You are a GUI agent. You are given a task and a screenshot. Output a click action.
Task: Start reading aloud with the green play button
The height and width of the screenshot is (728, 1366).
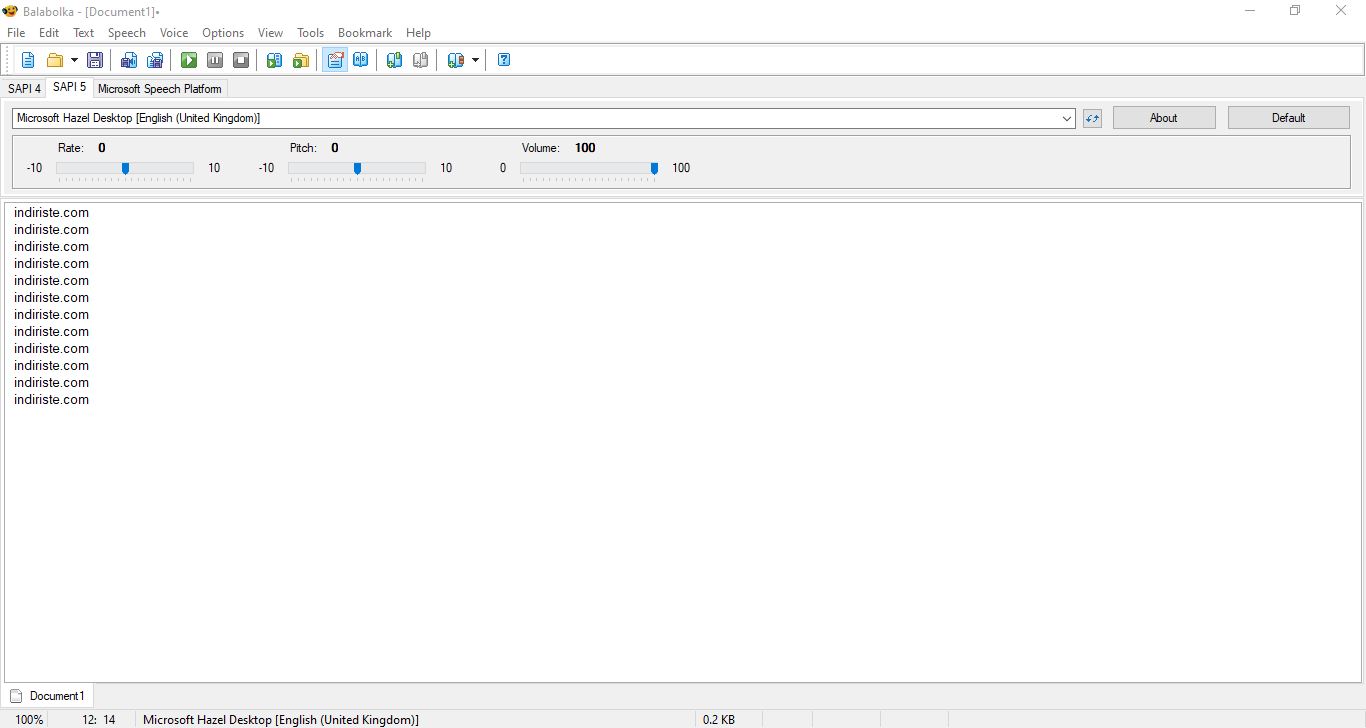click(189, 60)
